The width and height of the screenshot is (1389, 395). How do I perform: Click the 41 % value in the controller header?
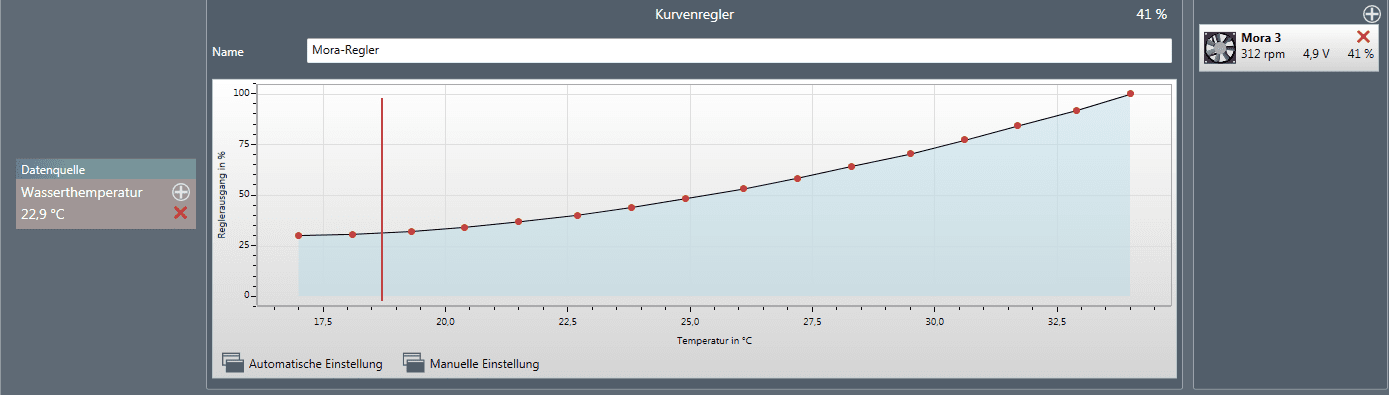(x=1151, y=14)
